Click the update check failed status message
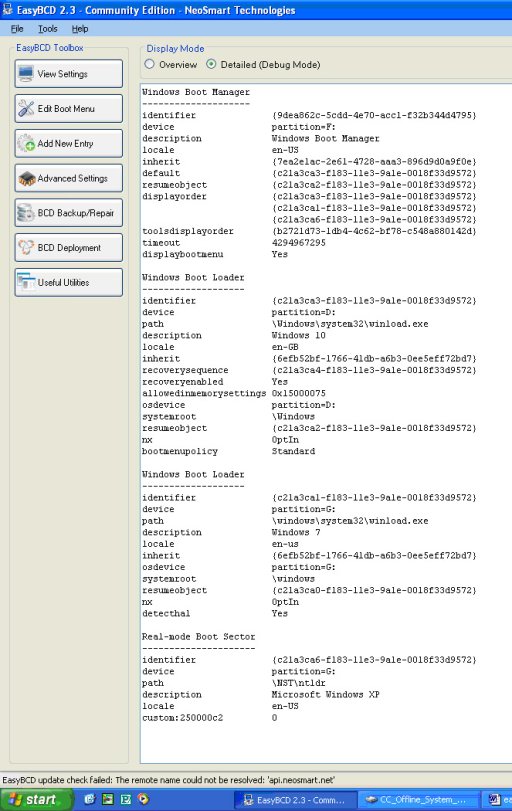512x811 pixels. (x=169, y=780)
